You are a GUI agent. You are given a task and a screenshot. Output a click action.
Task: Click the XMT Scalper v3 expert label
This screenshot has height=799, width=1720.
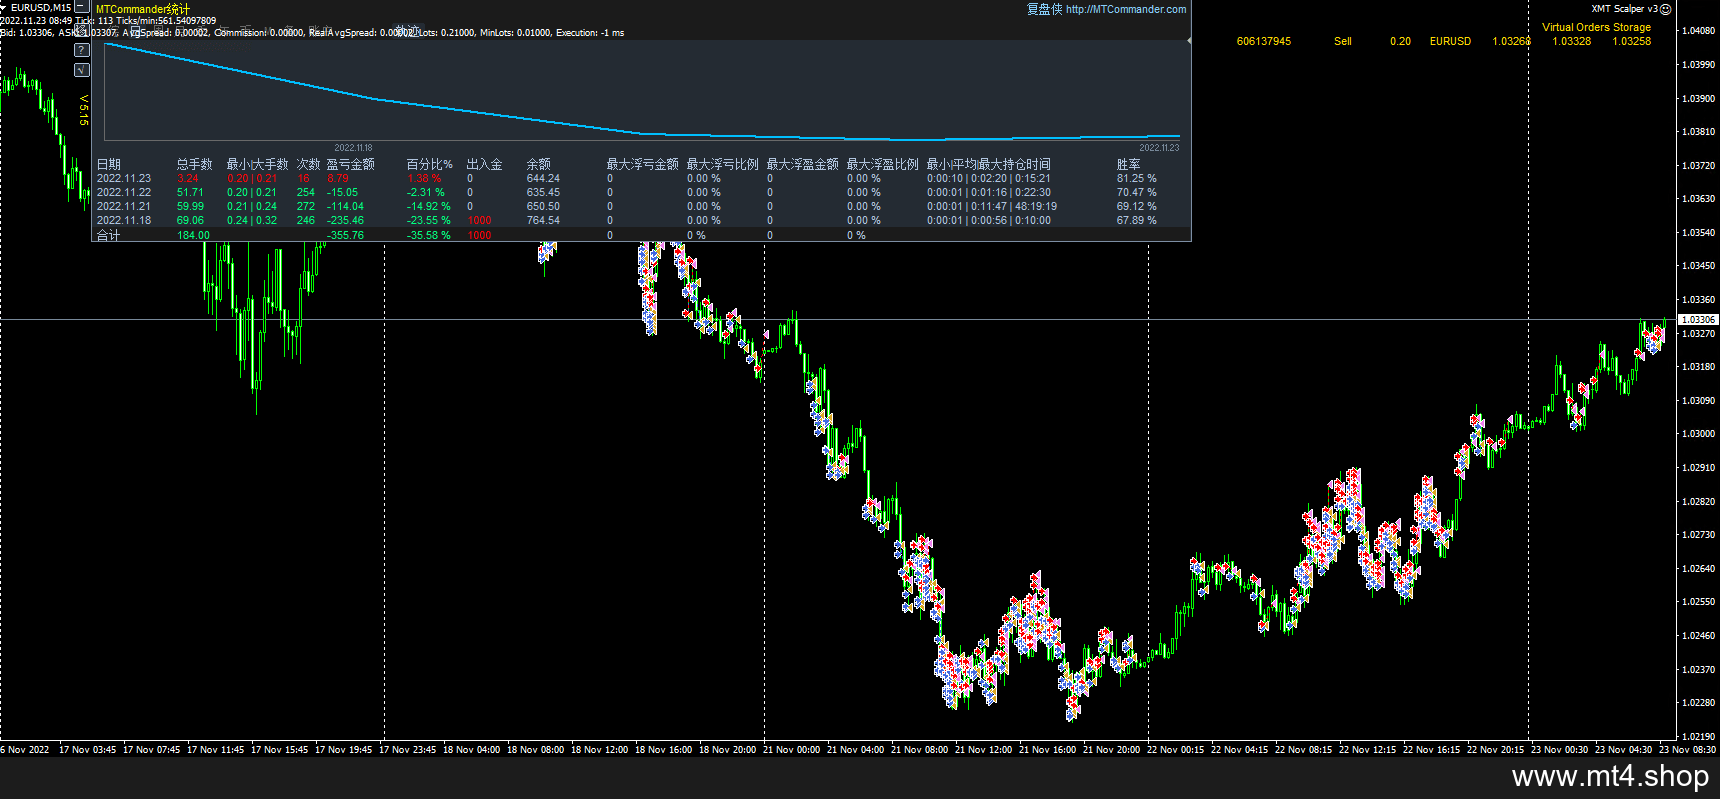pyautogui.click(x=1625, y=9)
